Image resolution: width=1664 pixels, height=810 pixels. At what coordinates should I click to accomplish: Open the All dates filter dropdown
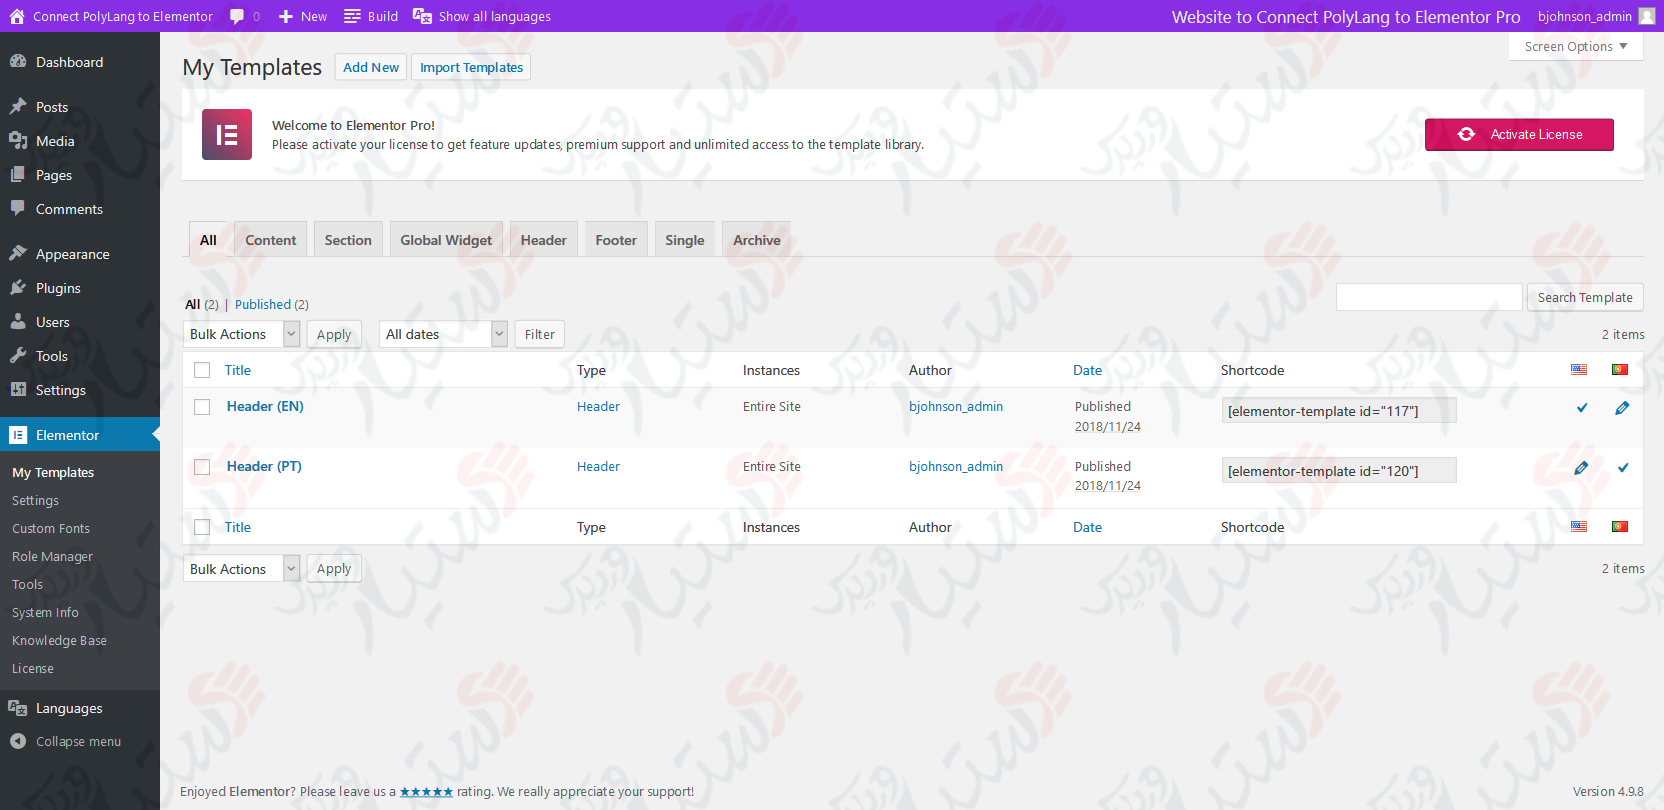(444, 334)
